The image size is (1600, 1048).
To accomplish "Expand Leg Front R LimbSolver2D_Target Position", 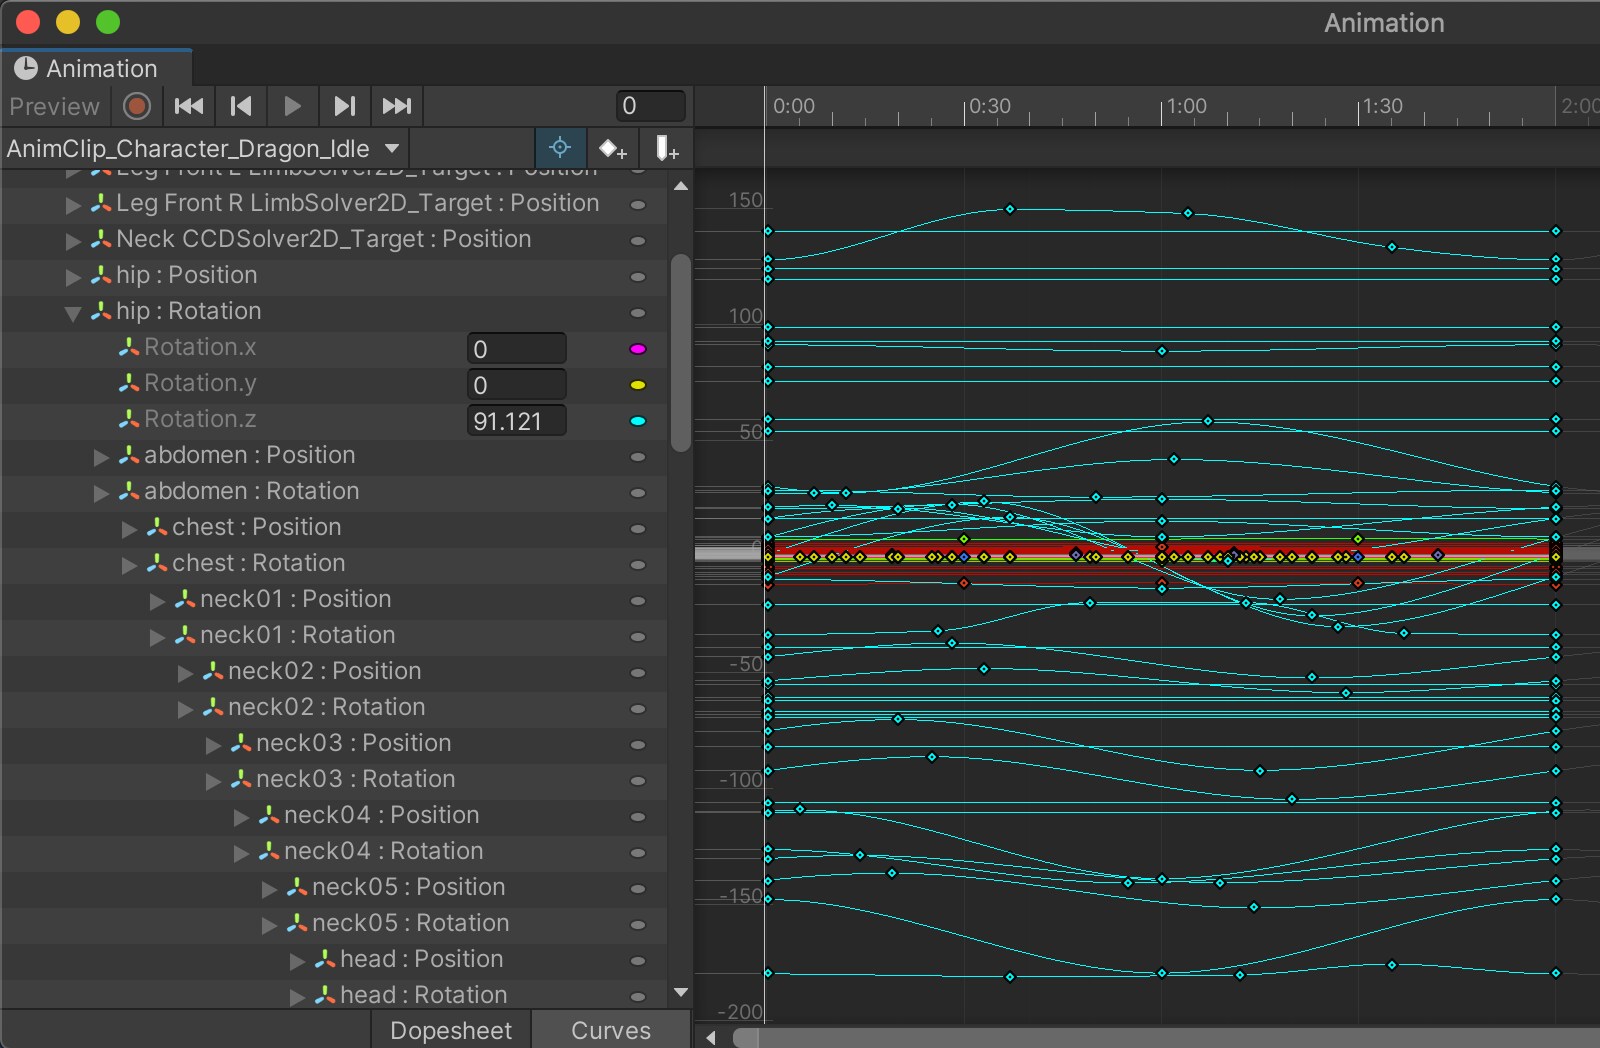I will coord(73,205).
